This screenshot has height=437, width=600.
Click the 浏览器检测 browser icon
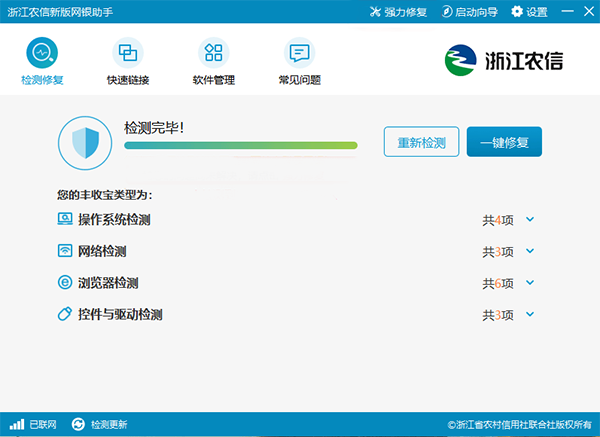65,282
